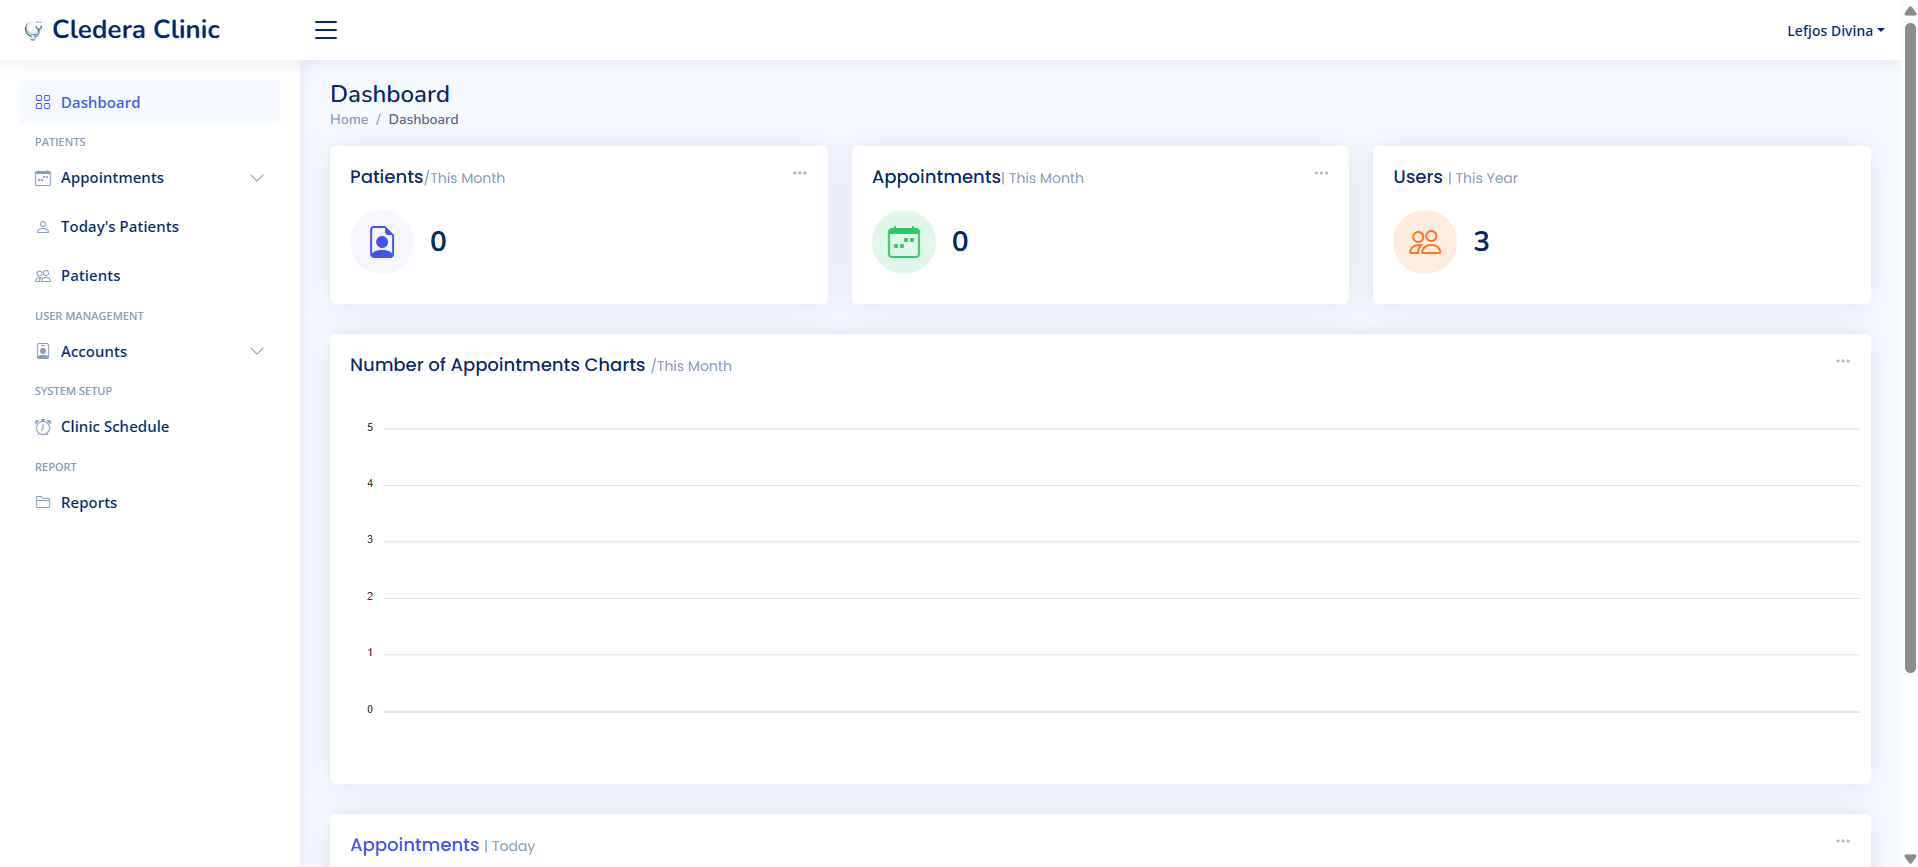Open Today's Patients from sidebar
The width and height of the screenshot is (1918, 867).
tap(119, 227)
